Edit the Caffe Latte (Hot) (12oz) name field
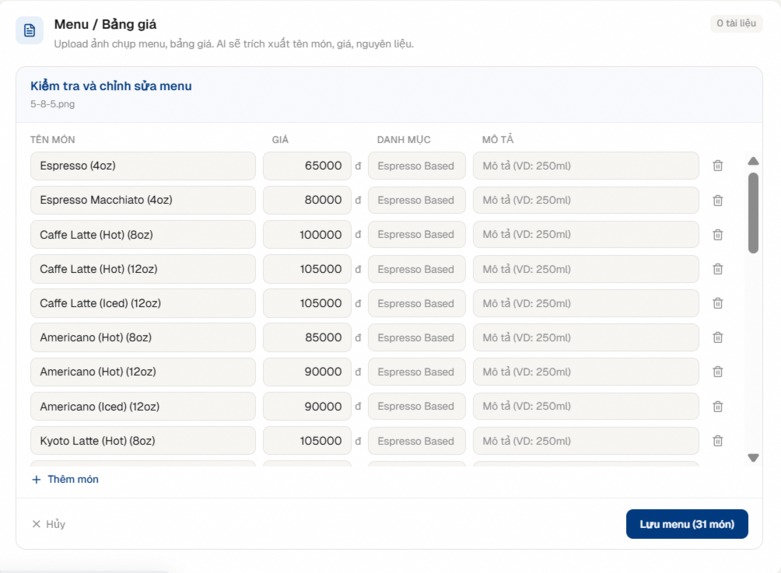Image resolution: width=781 pixels, height=573 pixels. 143,269
